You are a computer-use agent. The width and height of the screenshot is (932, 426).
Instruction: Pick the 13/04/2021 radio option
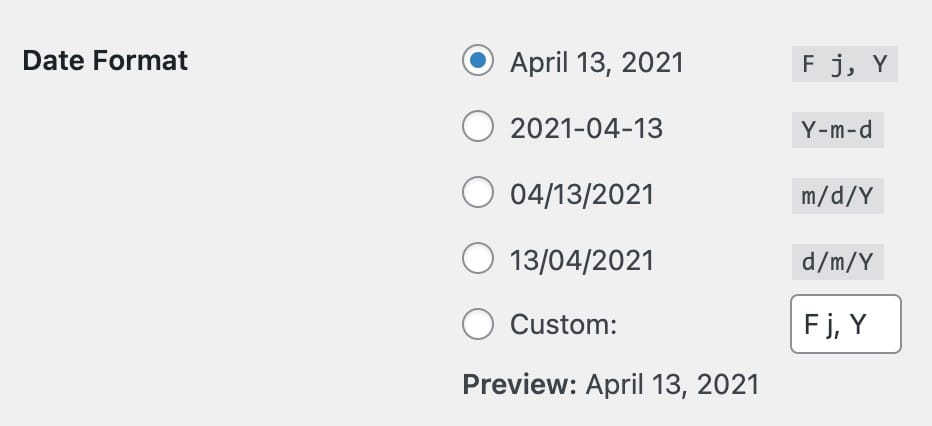tap(478, 258)
